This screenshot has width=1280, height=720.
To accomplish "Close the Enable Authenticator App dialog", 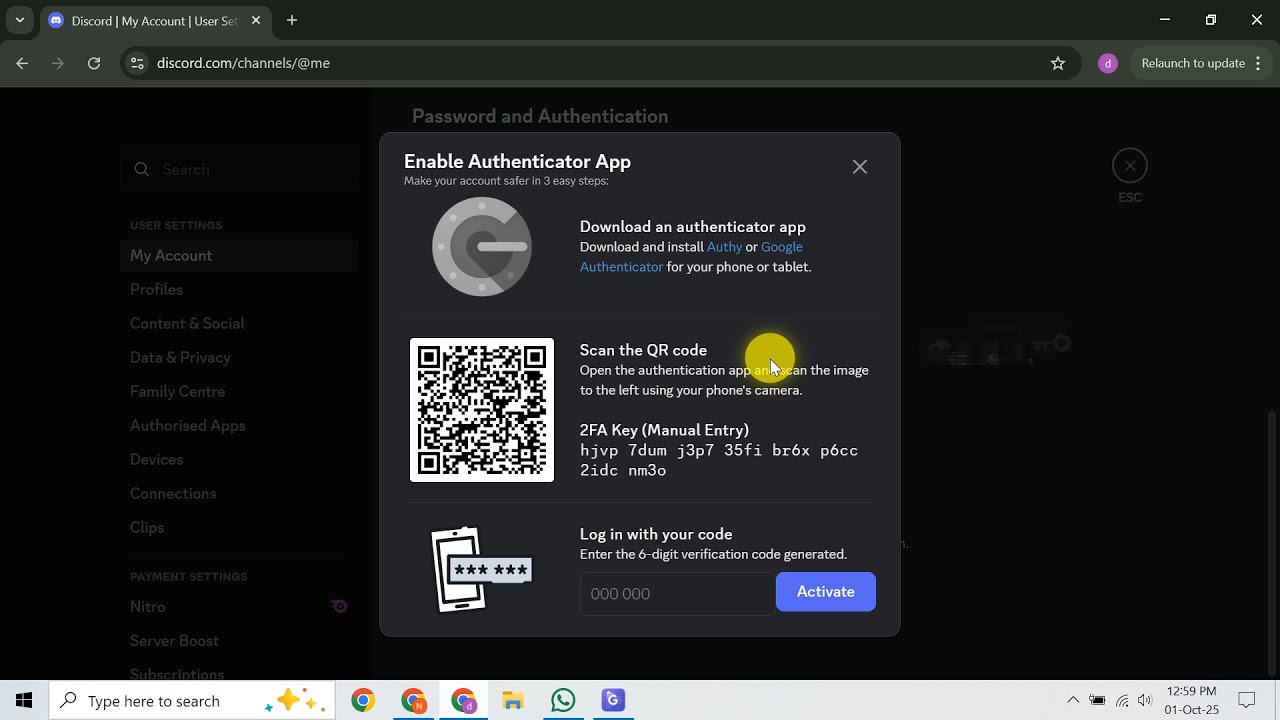I will 860,167.
